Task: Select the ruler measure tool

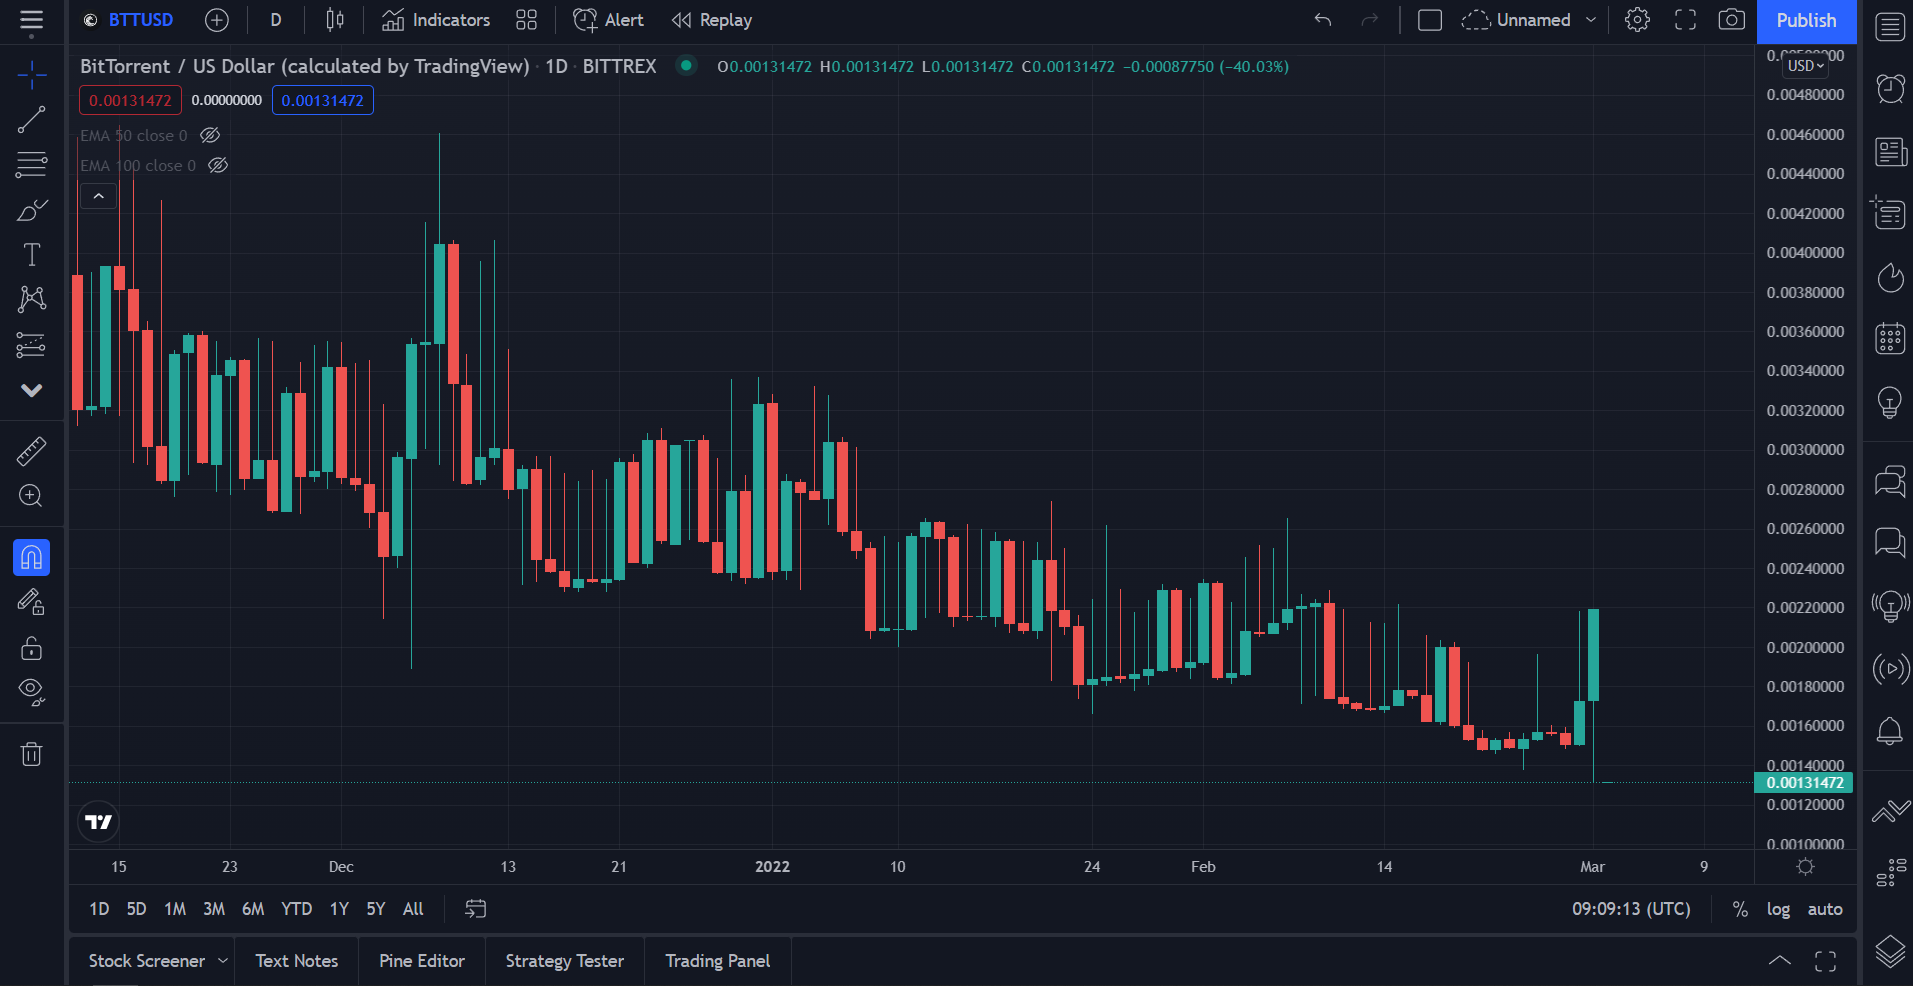Action: coord(31,451)
